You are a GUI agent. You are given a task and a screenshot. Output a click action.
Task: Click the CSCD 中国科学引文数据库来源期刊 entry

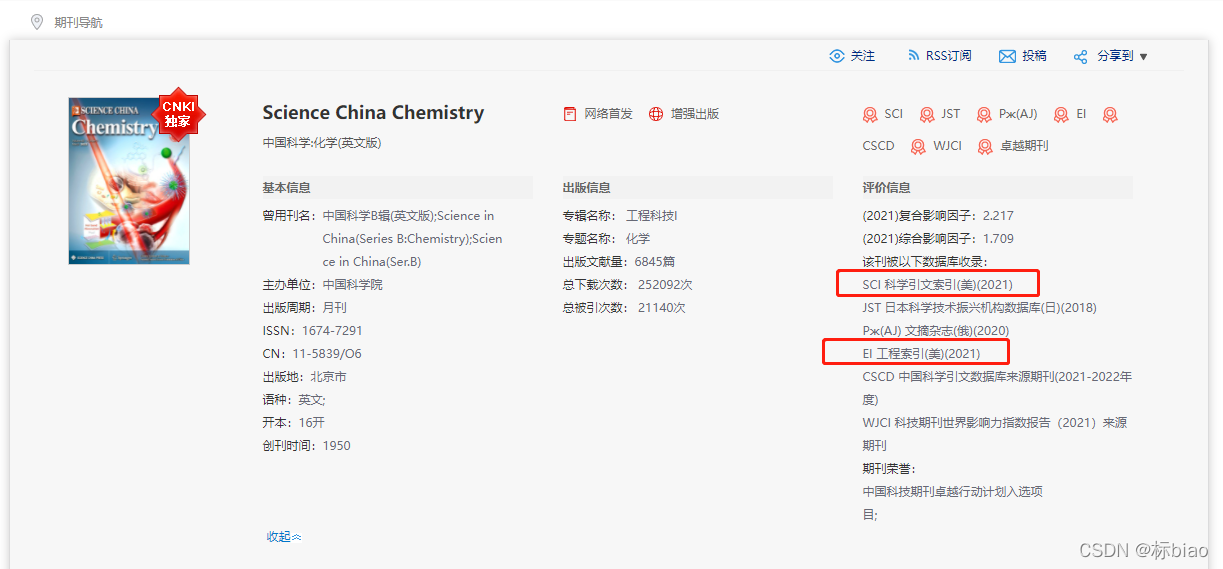pyautogui.click(x=997, y=388)
